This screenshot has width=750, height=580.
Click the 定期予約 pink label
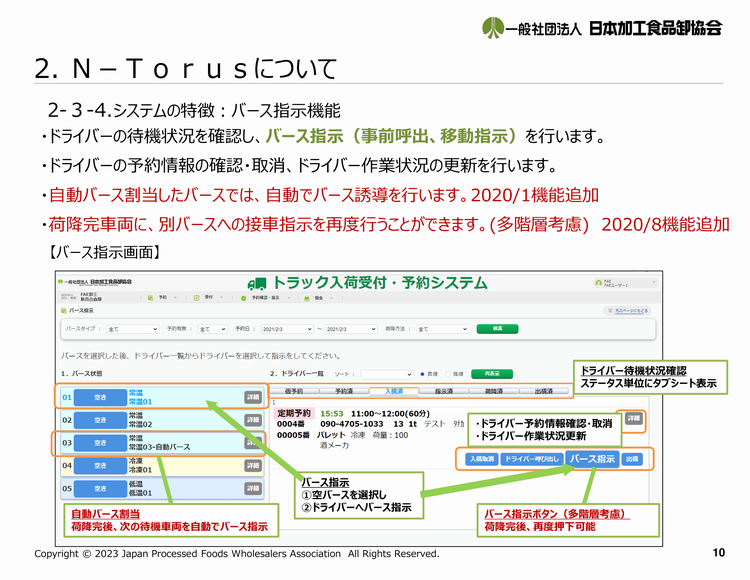point(294,413)
